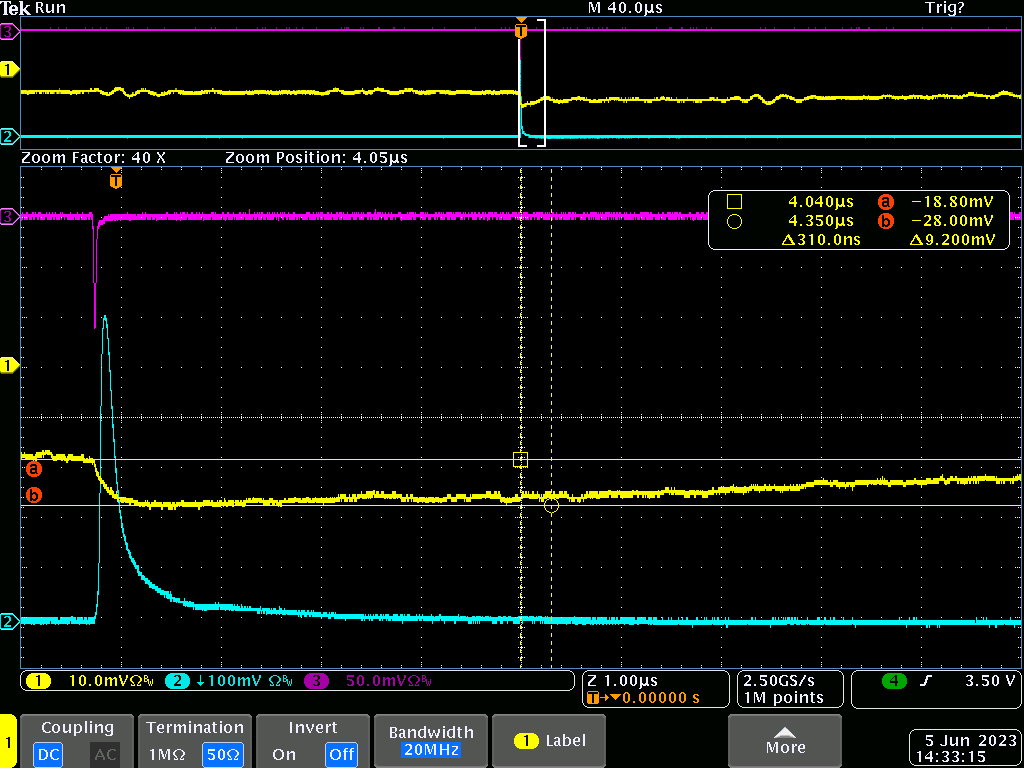
Task: Click the channel 1 ground marker in zoomed view
Action: (x=10, y=366)
